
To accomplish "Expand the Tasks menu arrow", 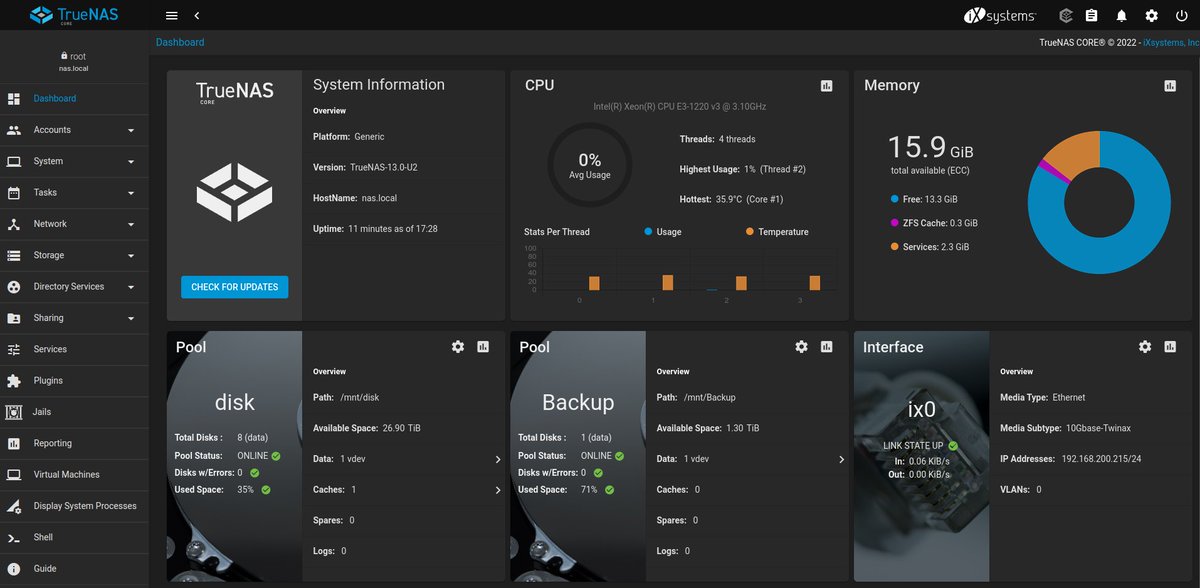I will point(131,193).
